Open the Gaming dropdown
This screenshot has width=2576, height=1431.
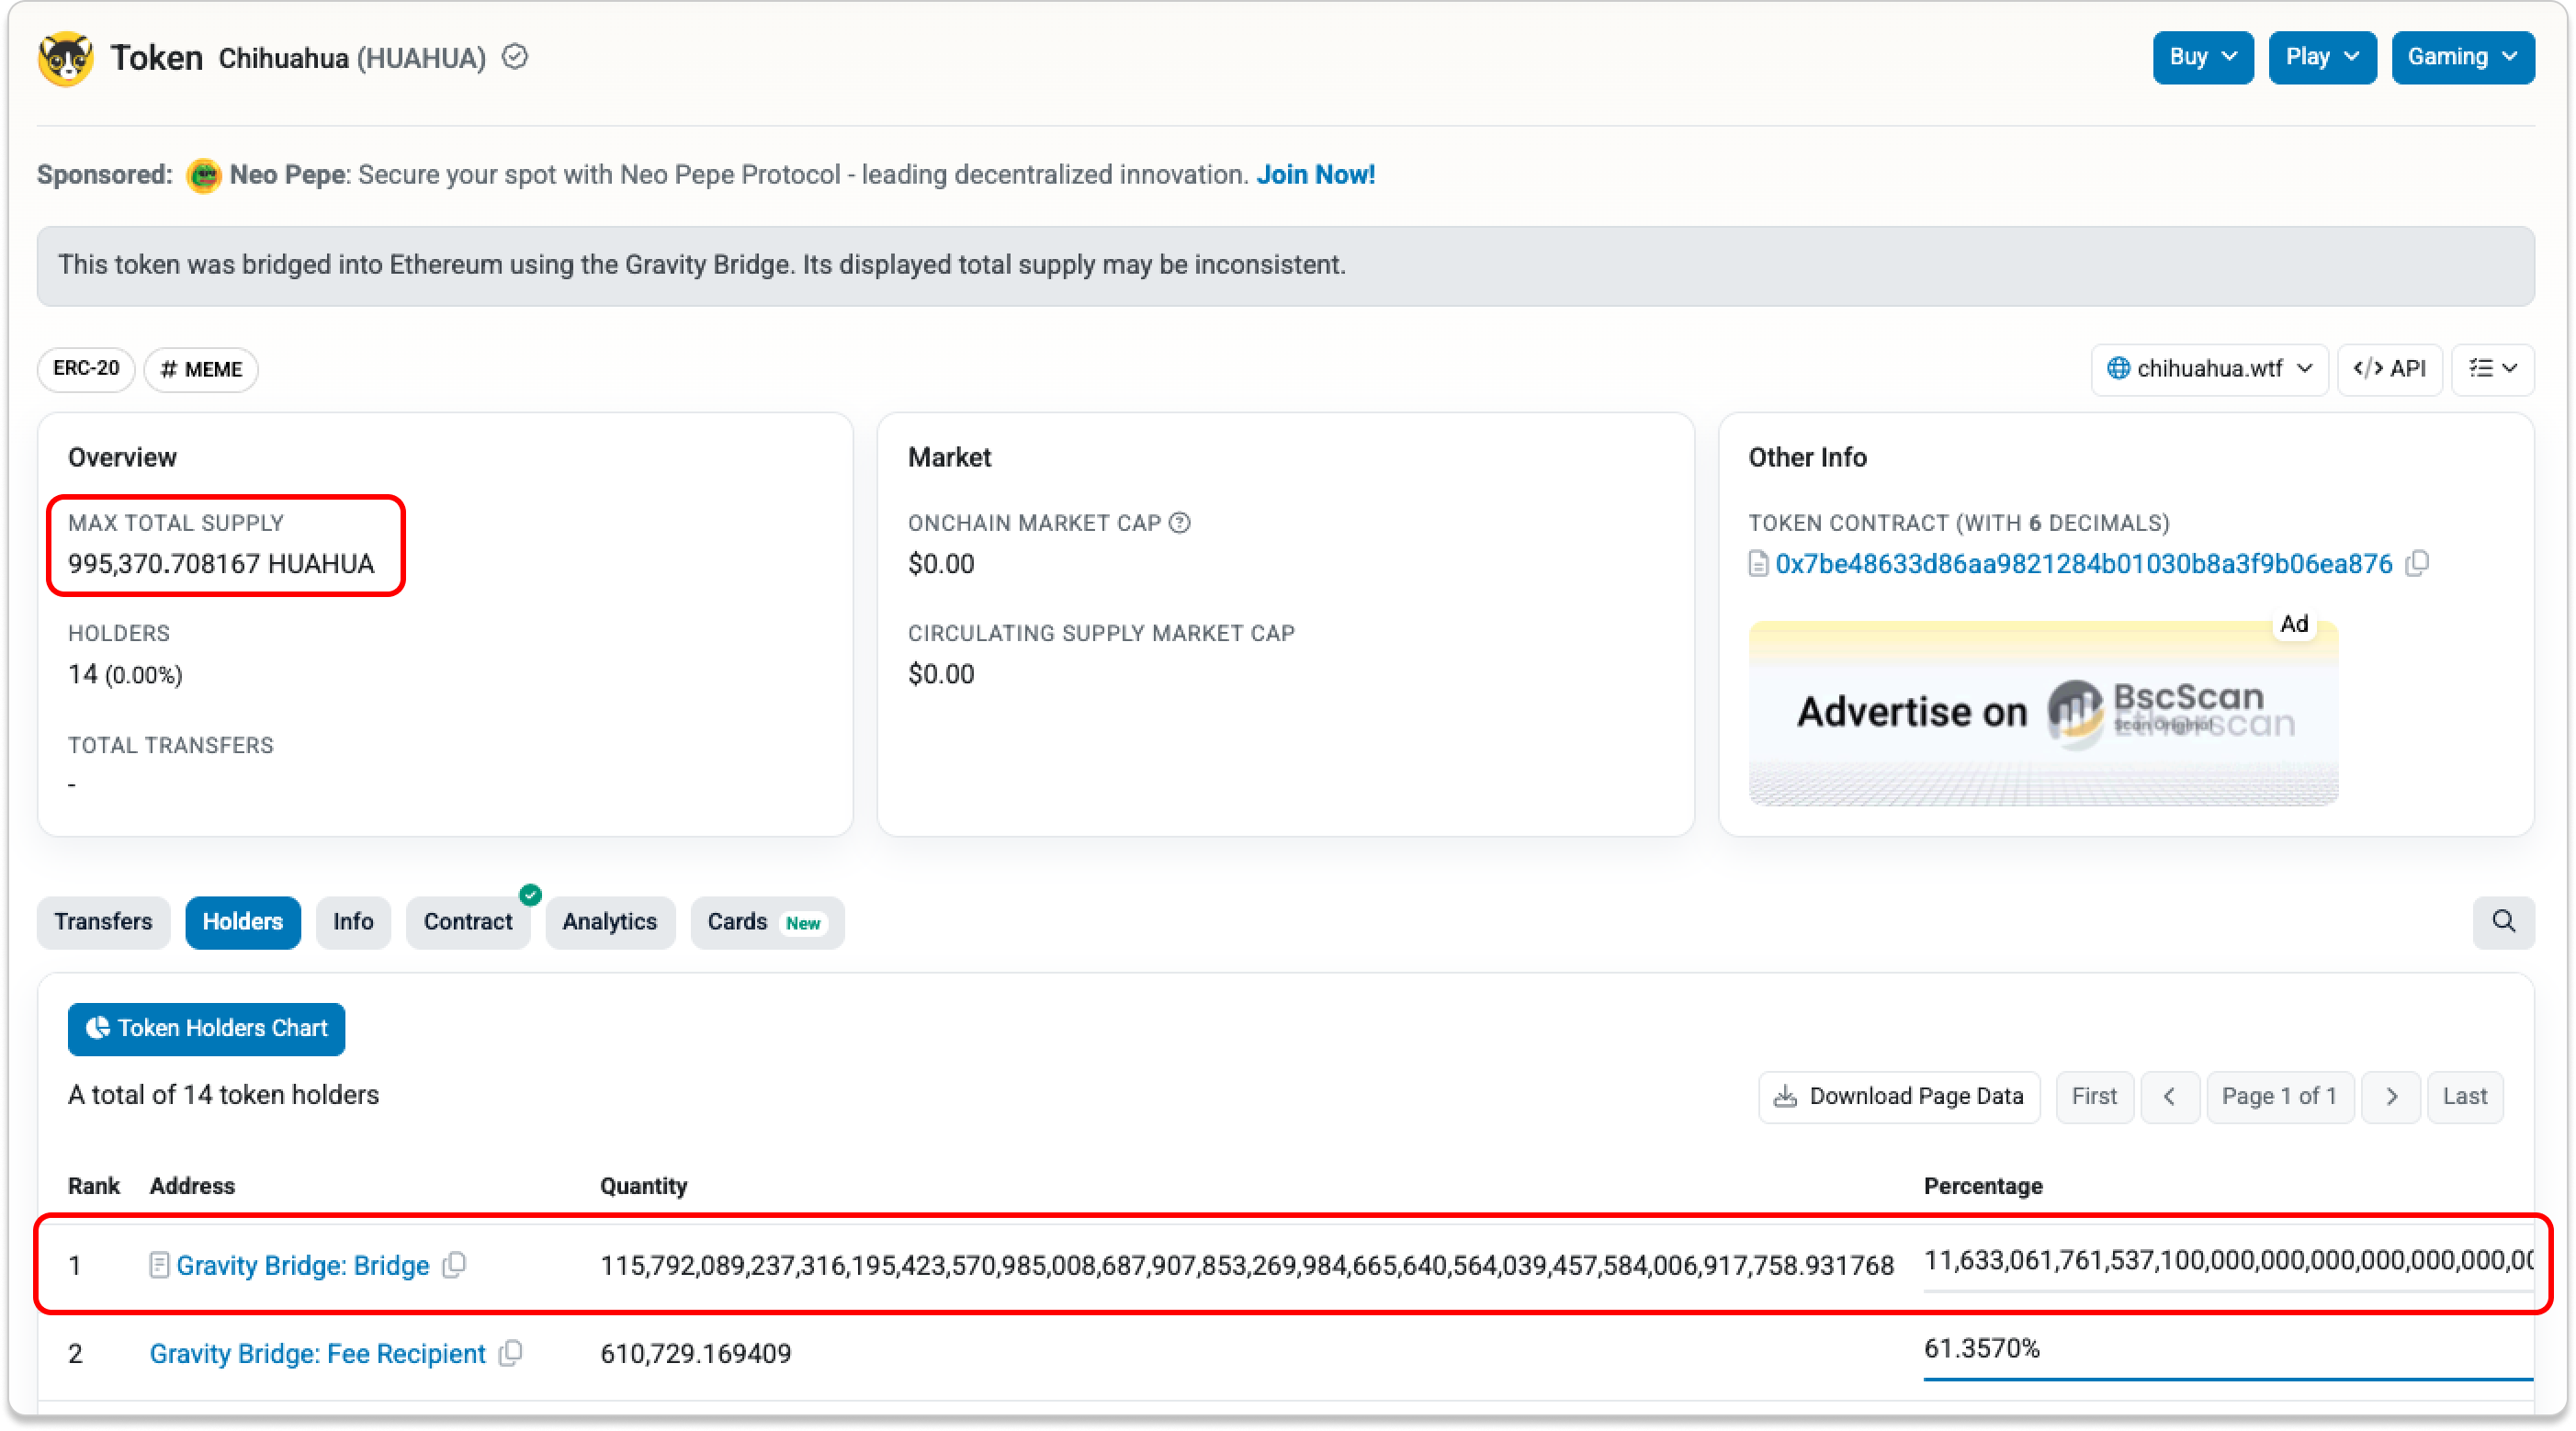pos(2462,57)
